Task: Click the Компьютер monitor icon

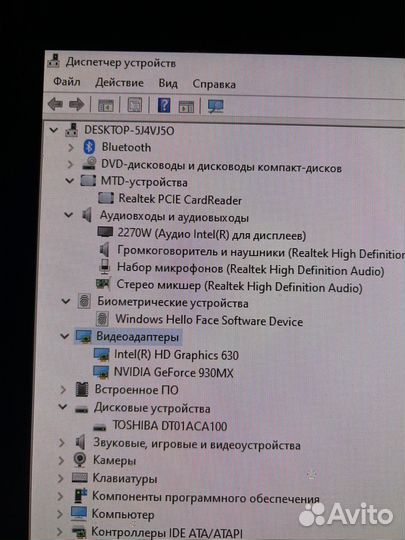Action: (78, 513)
